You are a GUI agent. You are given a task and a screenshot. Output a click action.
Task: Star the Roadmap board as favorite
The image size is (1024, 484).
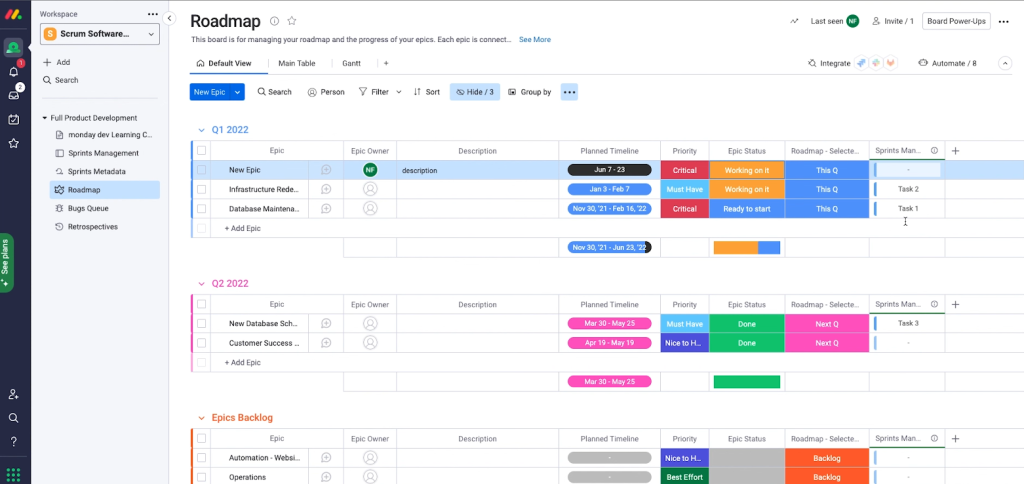[x=292, y=21]
